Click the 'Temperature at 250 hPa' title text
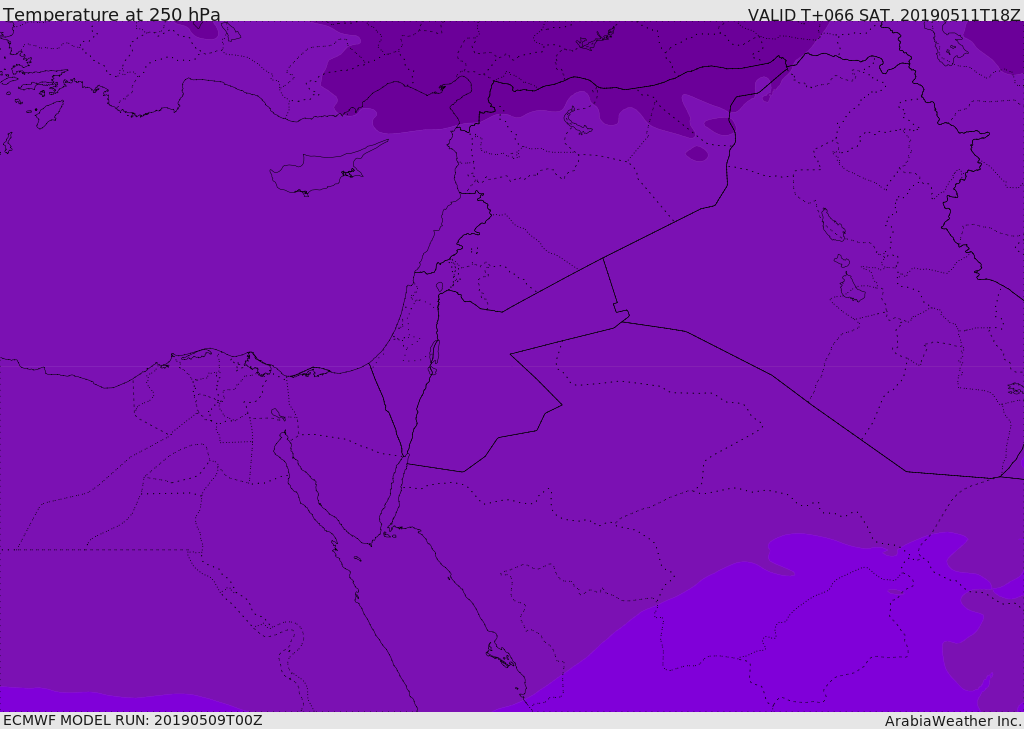The height and width of the screenshot is (729, 1024). (112, 14)
